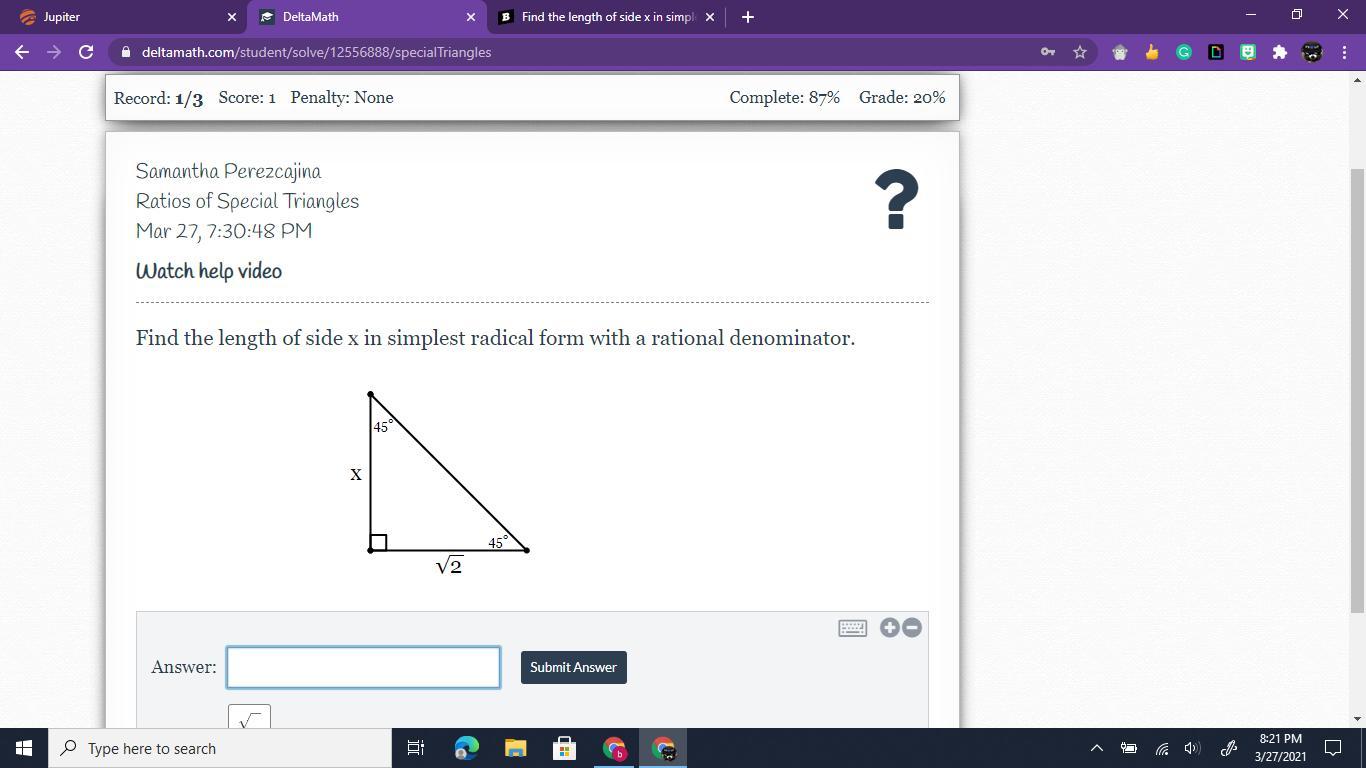Image resolution: width=1366 pixels, height=768 pixels.
Task: Click the Watch help video link
Action: [x=209, y=271]
